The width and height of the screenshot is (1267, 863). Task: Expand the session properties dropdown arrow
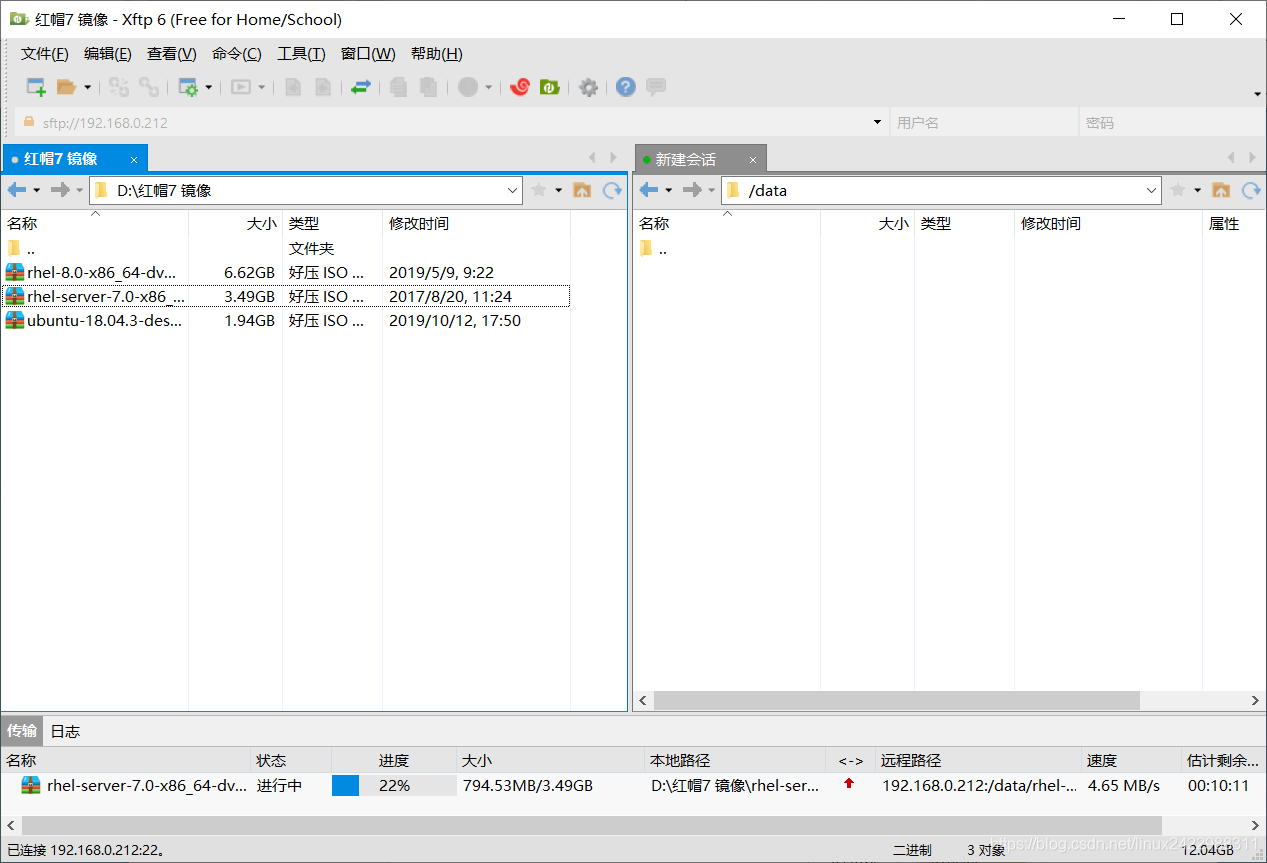tap(209, 87)
